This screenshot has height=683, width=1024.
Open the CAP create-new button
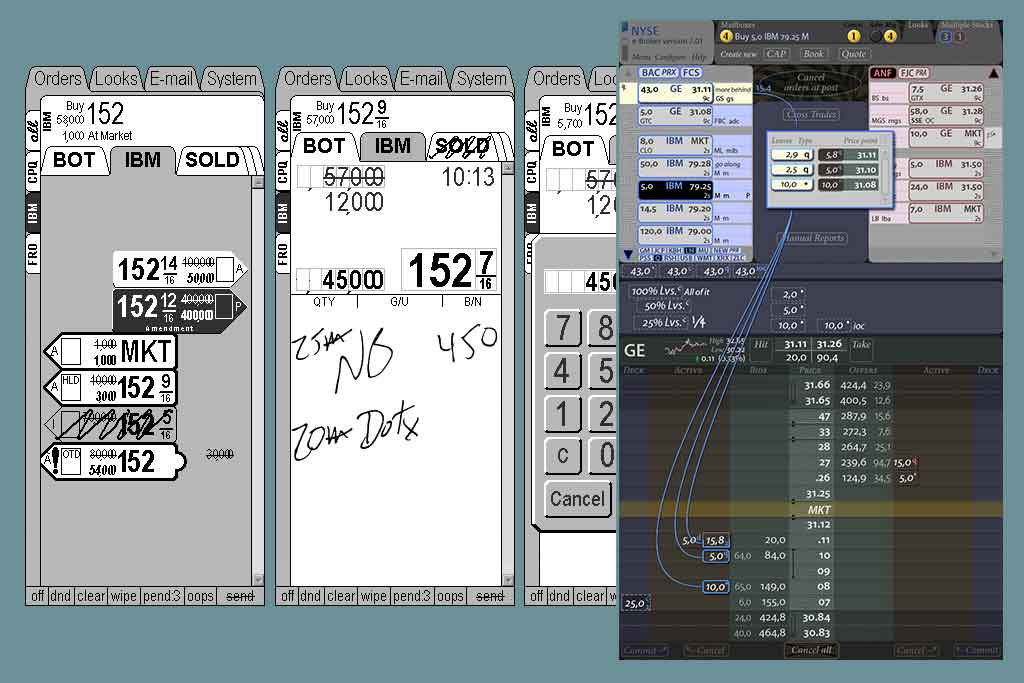[776, 54]
